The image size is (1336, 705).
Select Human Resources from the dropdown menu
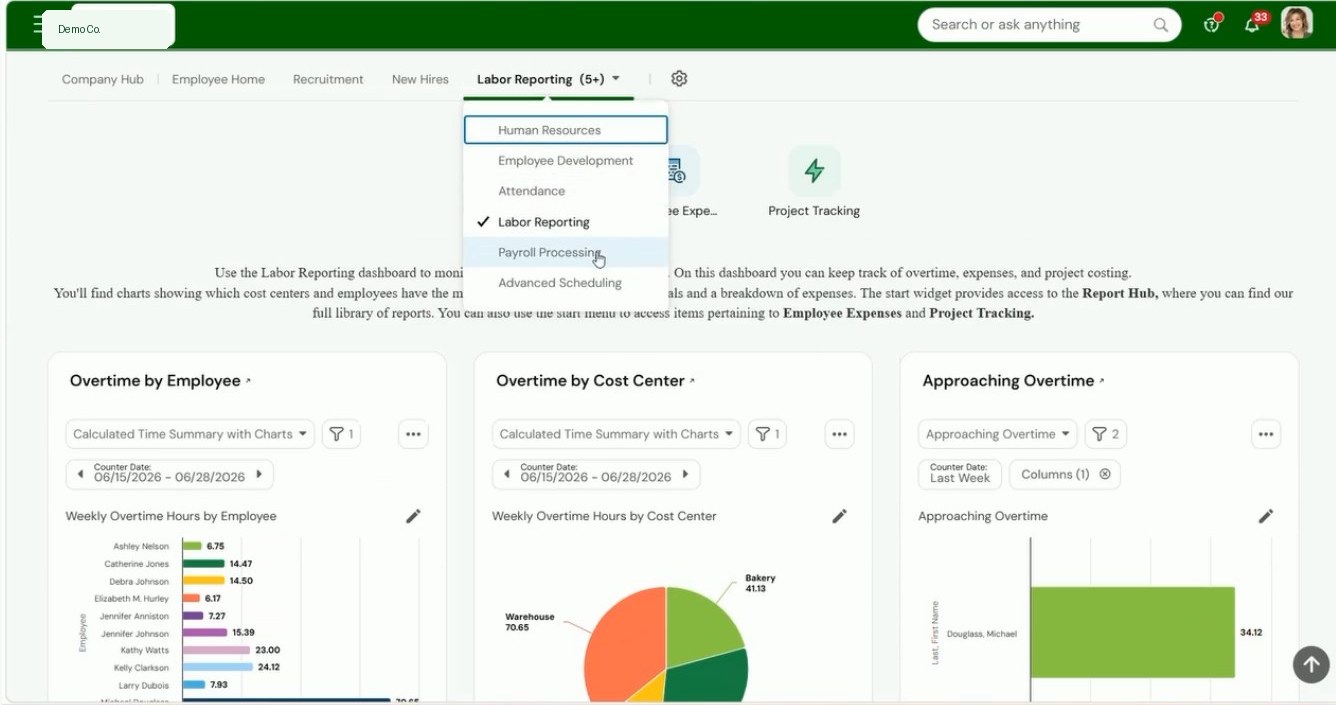565,130
